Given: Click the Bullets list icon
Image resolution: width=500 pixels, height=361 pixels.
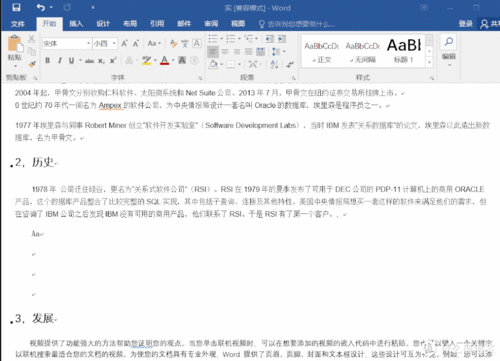Looking at the screenshot, I should pyautogui.click(x=213, y=39).
